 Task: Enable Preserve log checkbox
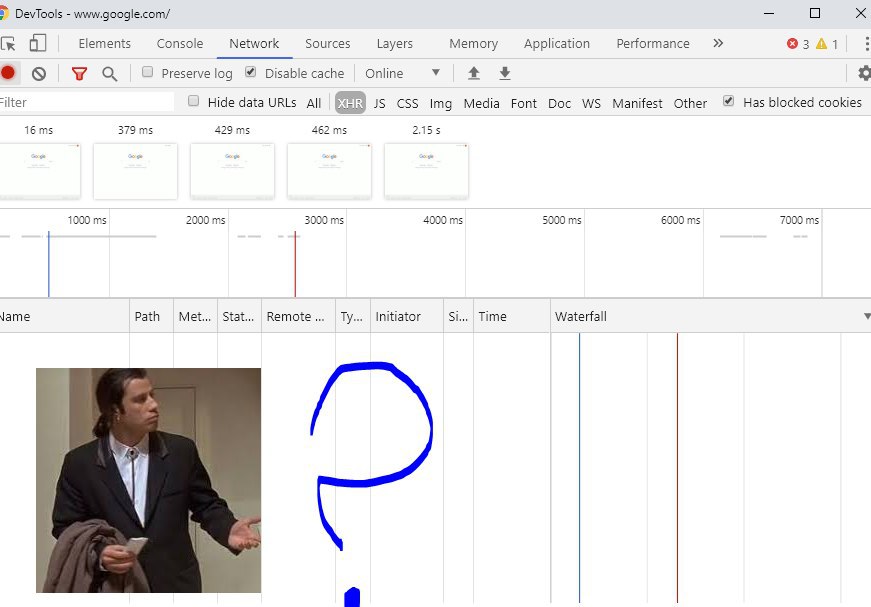click(x=147, y=72)
